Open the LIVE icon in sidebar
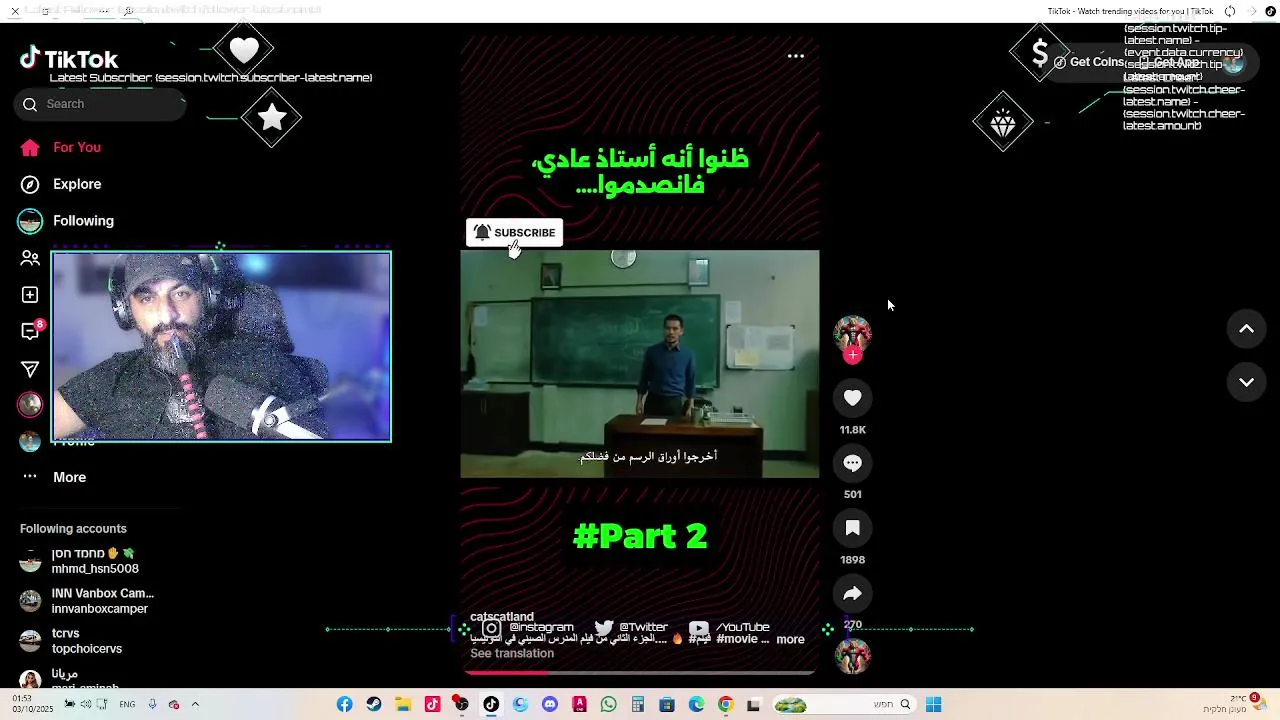The image size is (1280, 720). tap(30, 404)
